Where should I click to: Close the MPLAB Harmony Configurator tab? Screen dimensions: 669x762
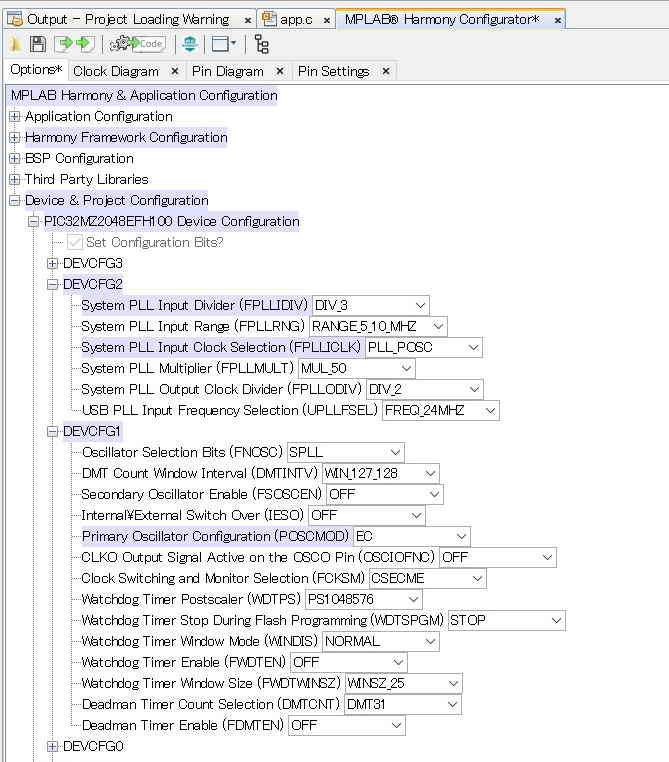[558, 20]
